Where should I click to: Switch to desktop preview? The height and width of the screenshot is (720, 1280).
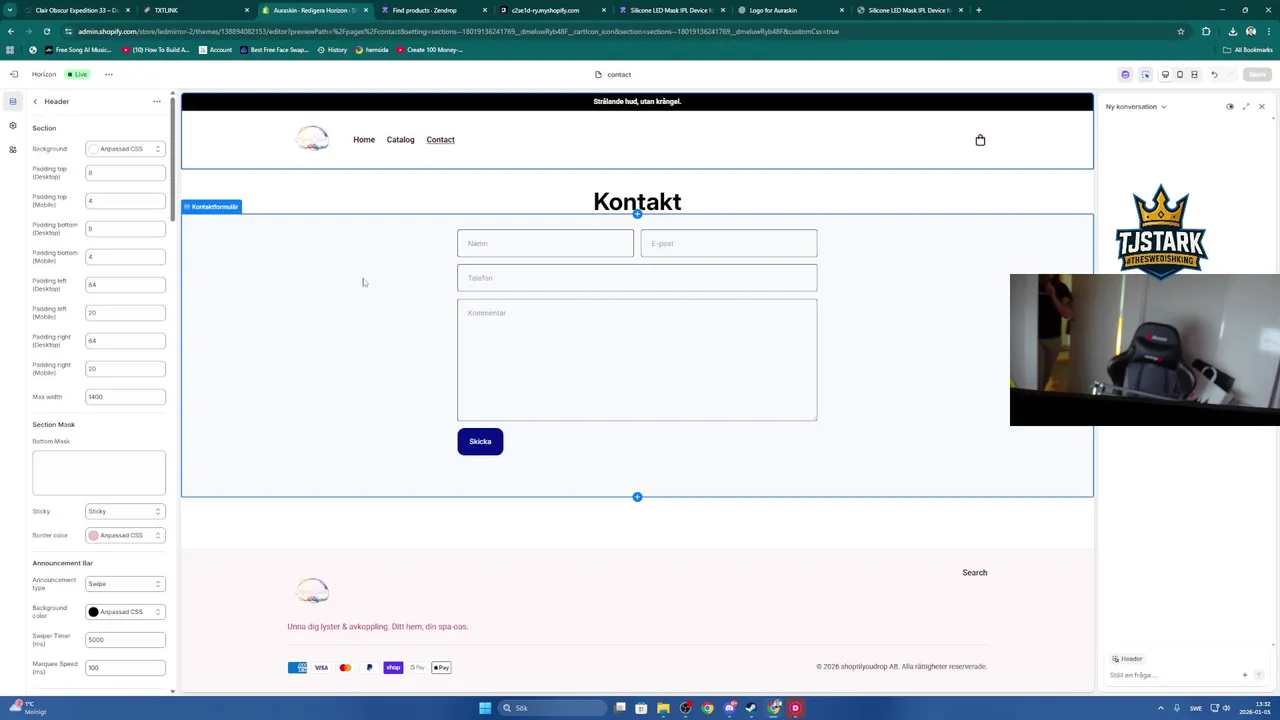[x=1165, y=74]
